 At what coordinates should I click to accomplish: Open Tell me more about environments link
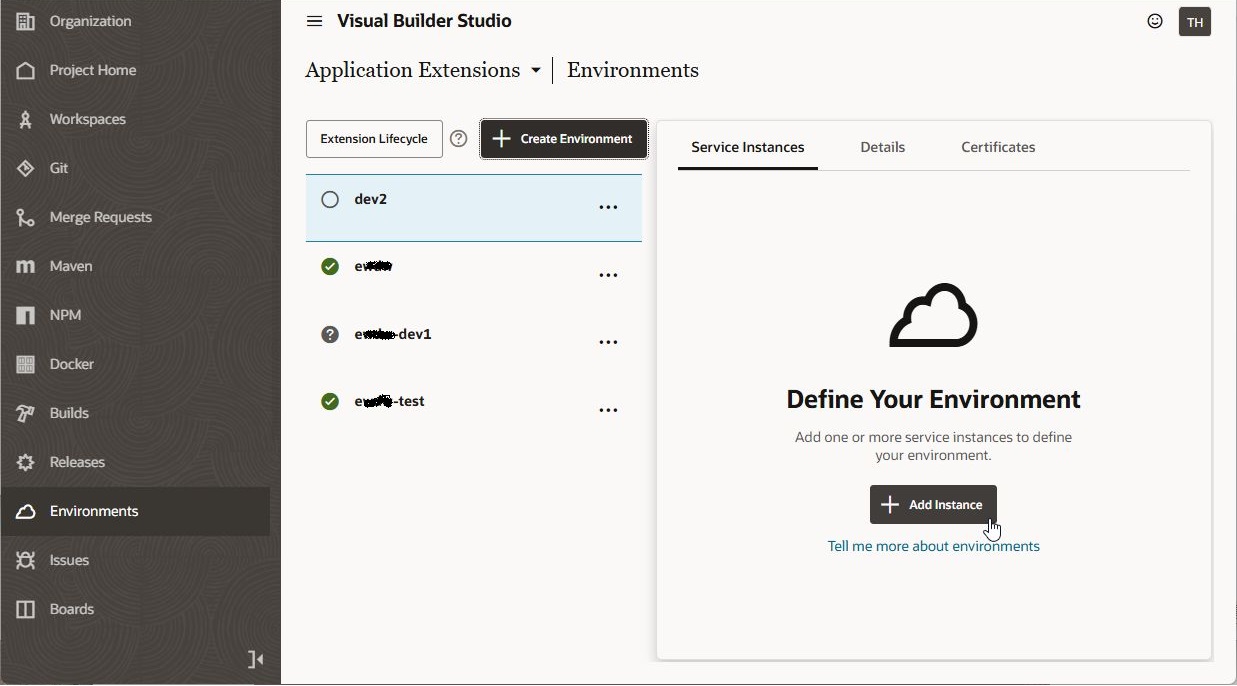[x=933, y=546]
